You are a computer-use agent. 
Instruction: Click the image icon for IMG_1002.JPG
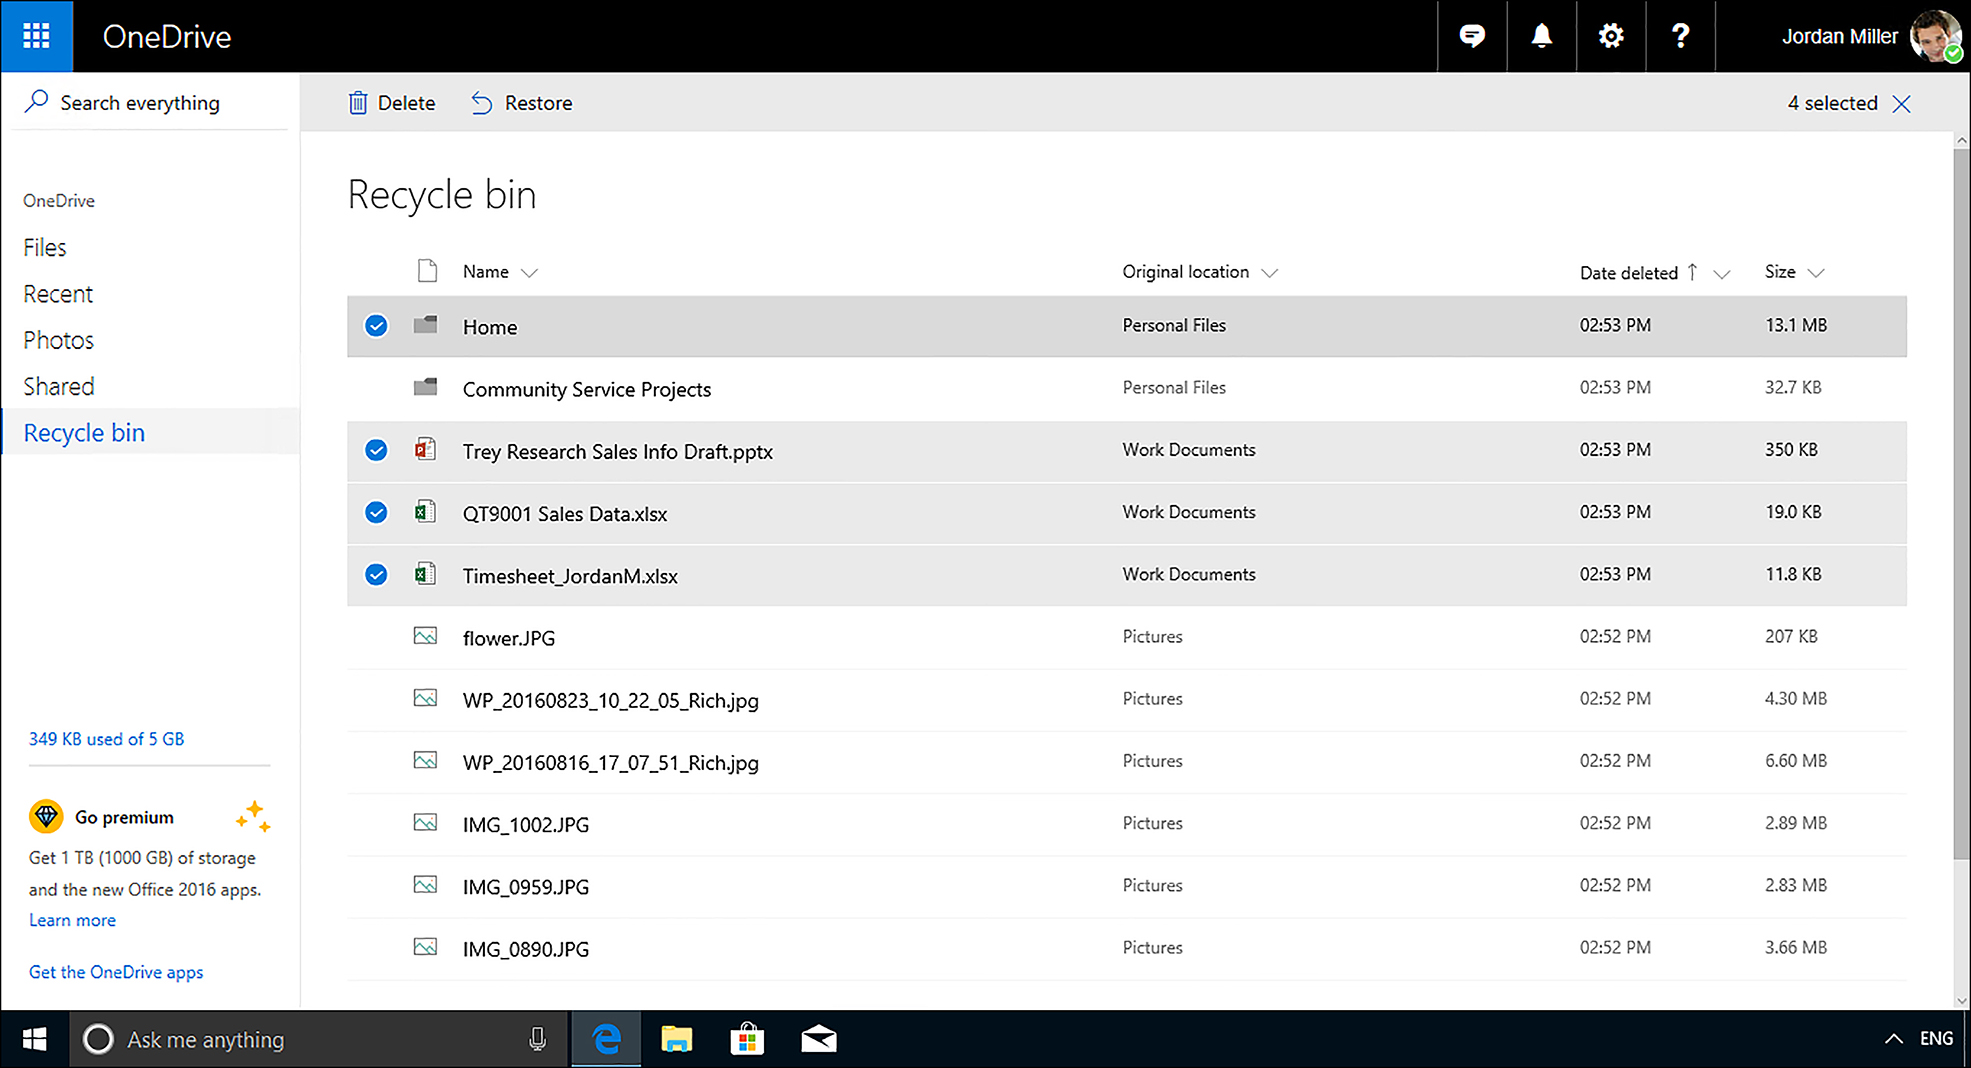point(425,823)
